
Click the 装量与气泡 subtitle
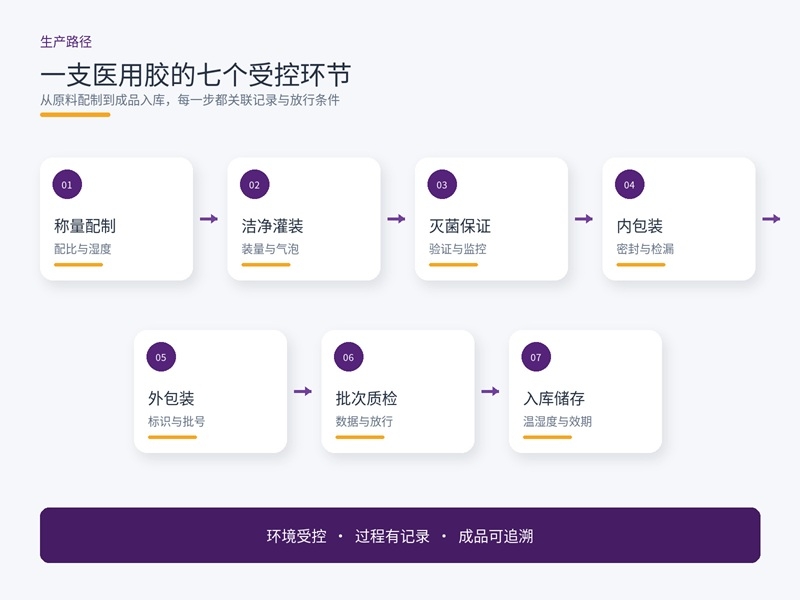pyautogui.click(x=270, y=249)
